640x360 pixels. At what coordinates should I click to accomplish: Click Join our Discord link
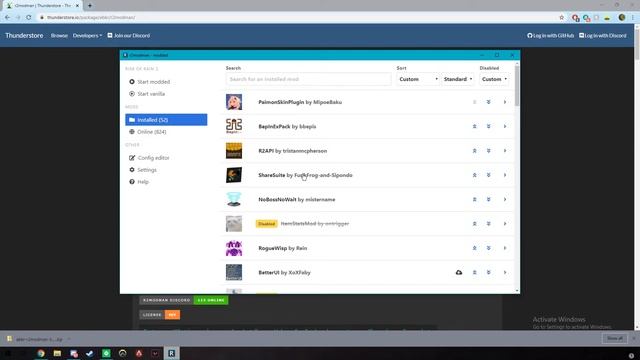click(x=129, y=36)
